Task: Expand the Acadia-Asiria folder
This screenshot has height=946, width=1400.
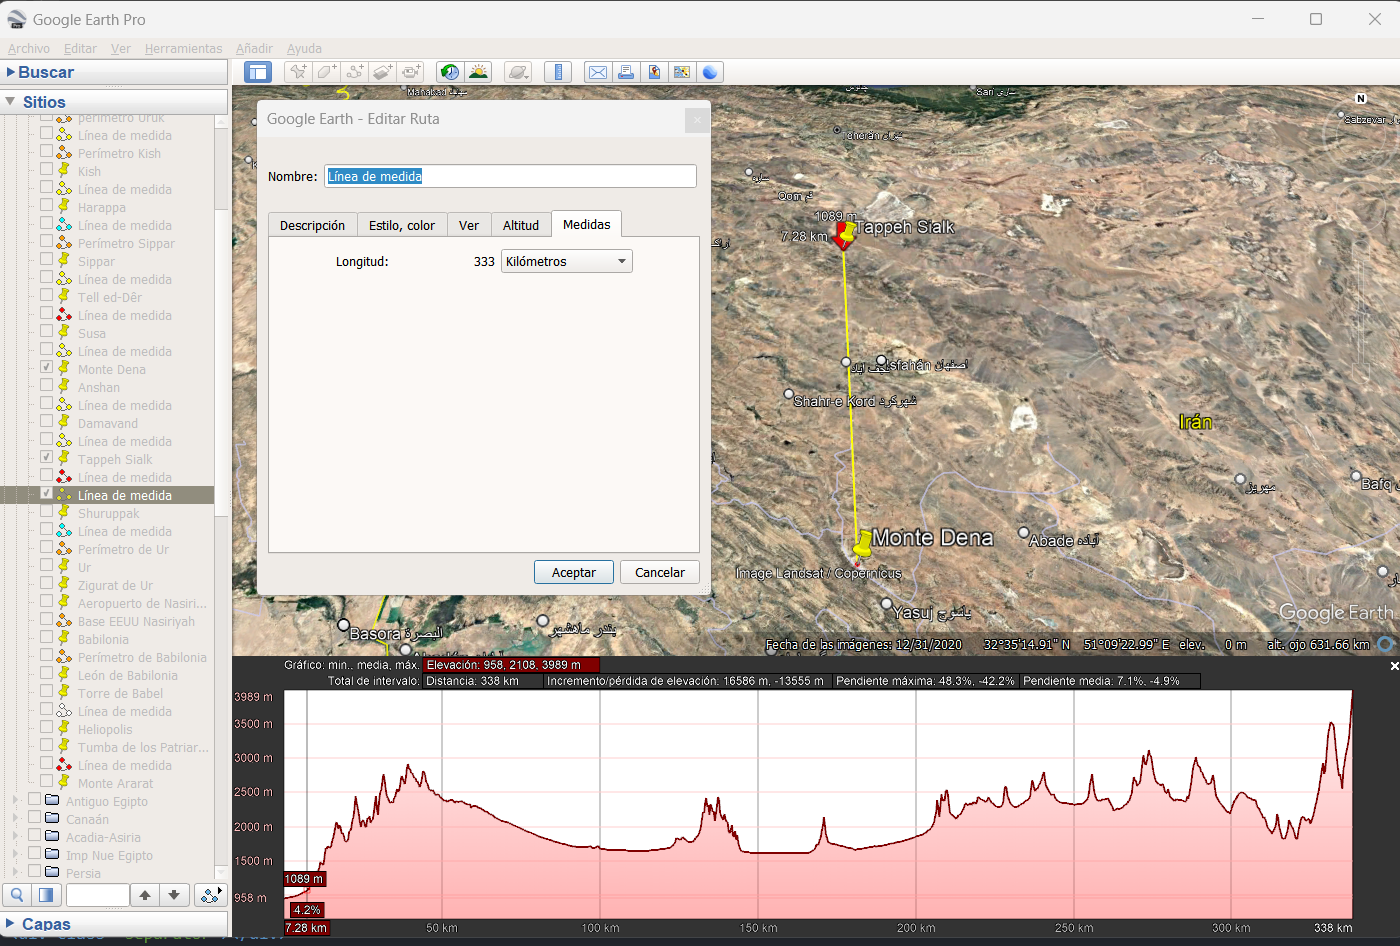Action: pos(15,836)
